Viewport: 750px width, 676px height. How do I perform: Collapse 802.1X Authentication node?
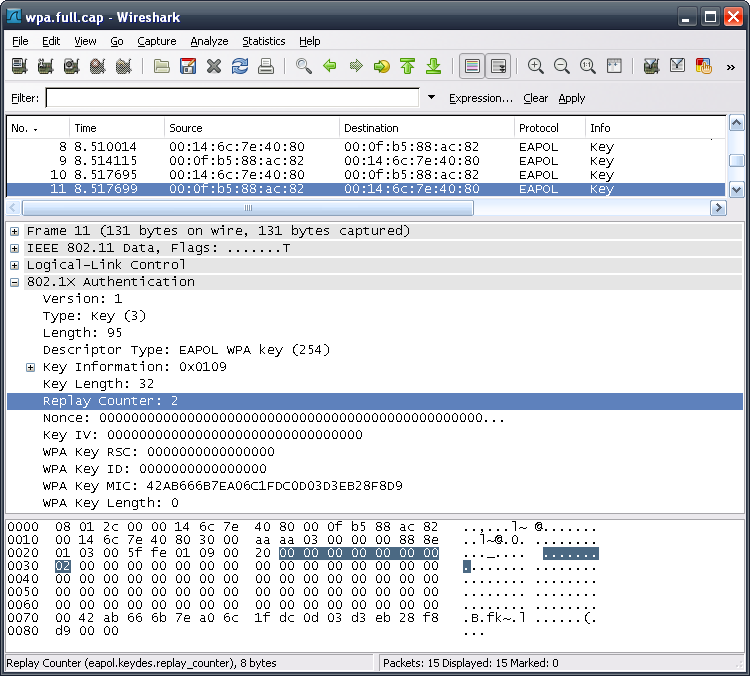[15, 282]
